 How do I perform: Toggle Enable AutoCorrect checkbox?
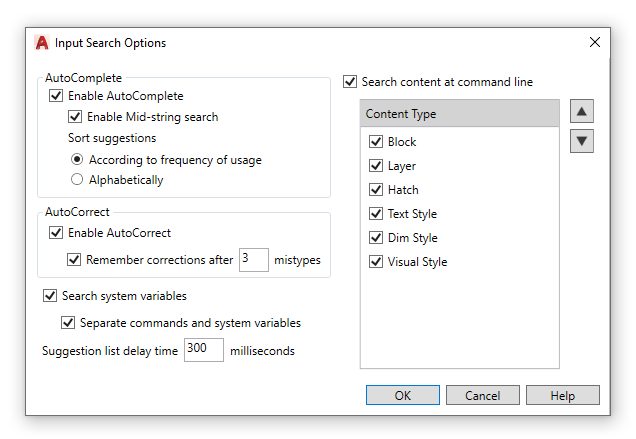[x=56, y=233]
